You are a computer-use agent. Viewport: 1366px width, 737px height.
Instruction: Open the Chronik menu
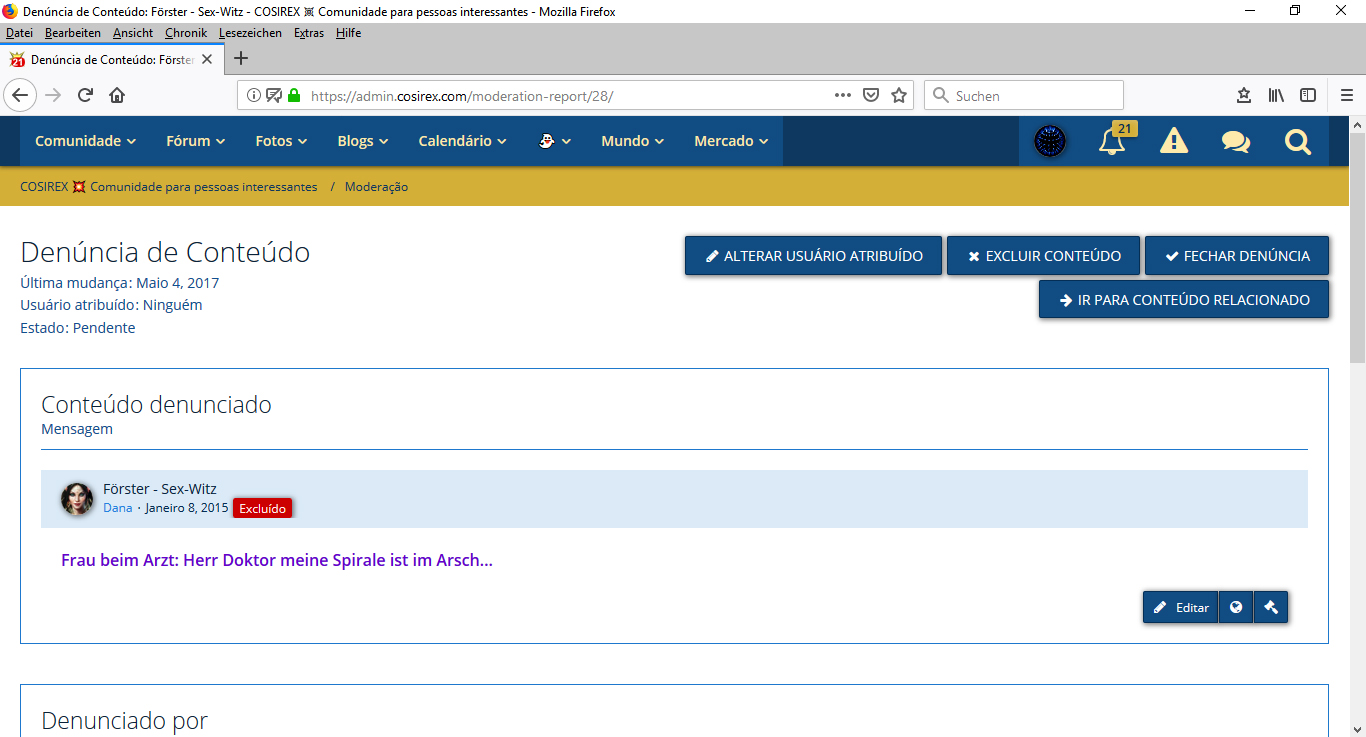point(186,33)
